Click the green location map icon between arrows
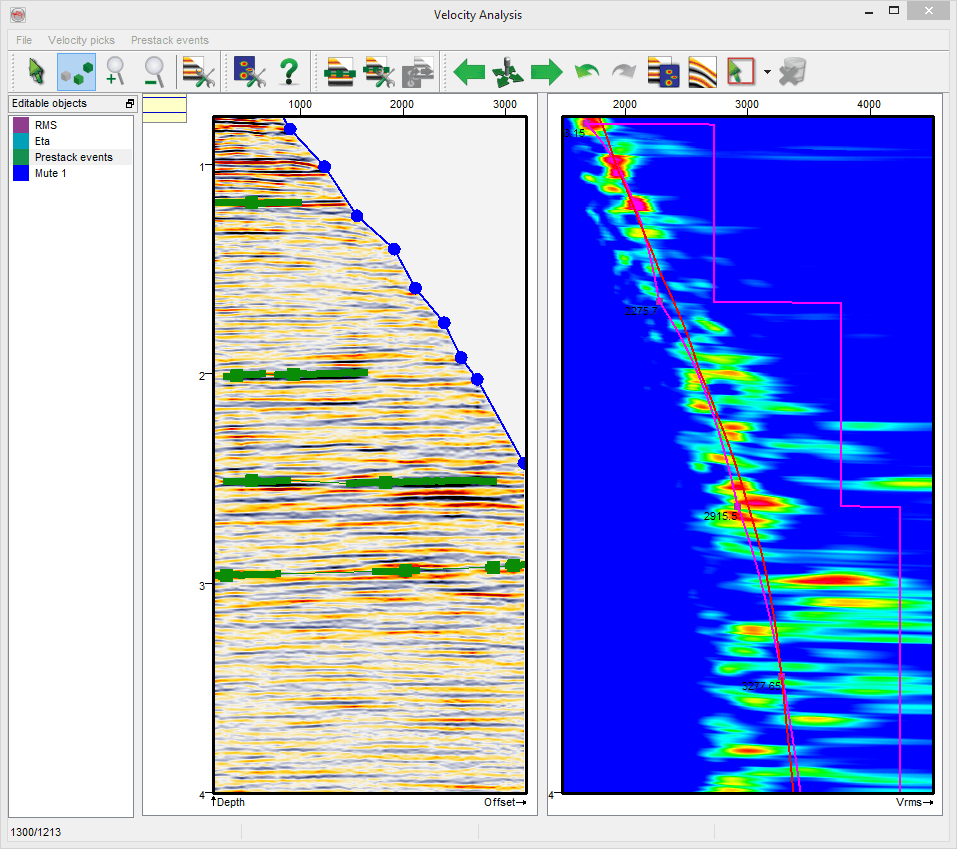 pos(508,72)
